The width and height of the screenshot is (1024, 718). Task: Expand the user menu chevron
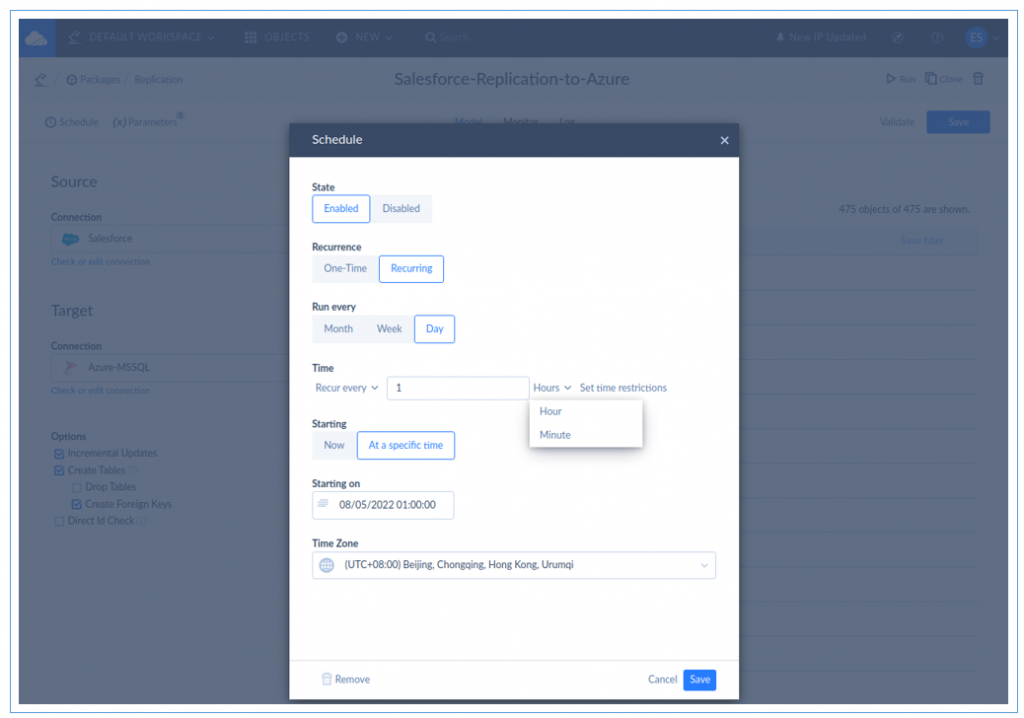tap(996, 38)
